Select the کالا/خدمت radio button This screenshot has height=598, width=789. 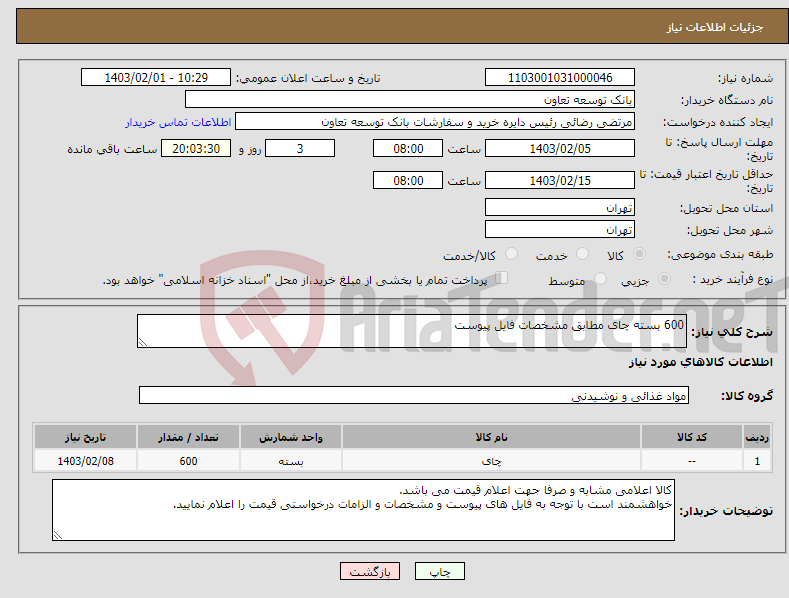511,254
